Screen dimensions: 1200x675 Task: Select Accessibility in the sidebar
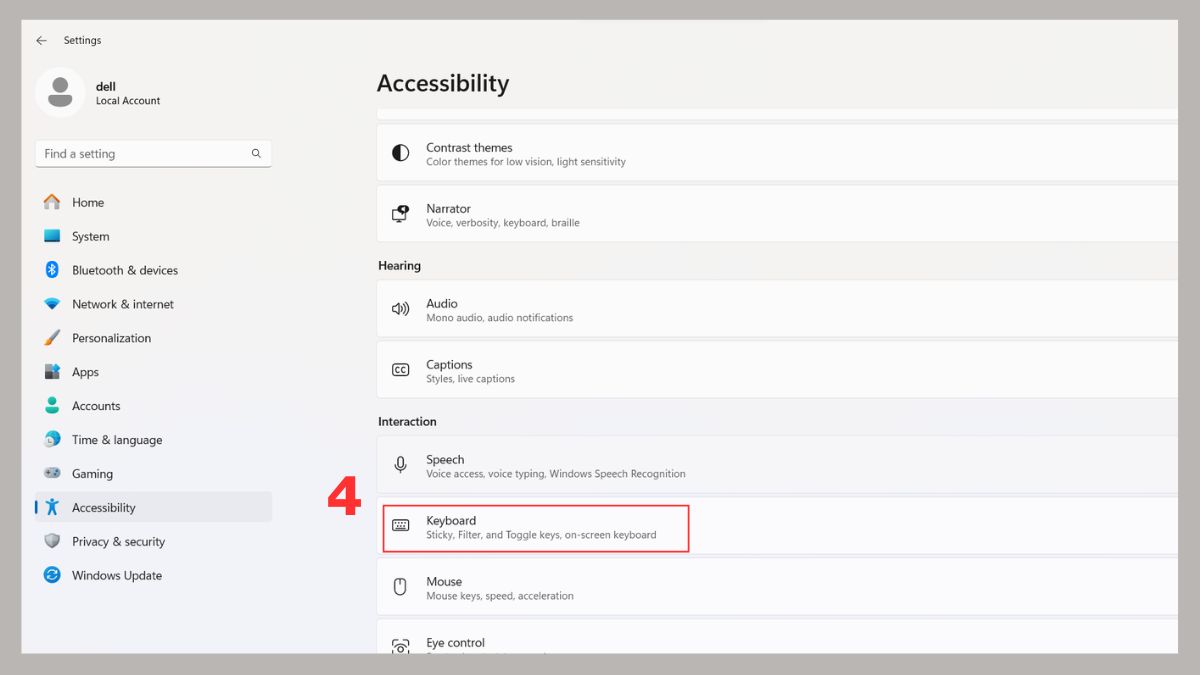[153, 507]
